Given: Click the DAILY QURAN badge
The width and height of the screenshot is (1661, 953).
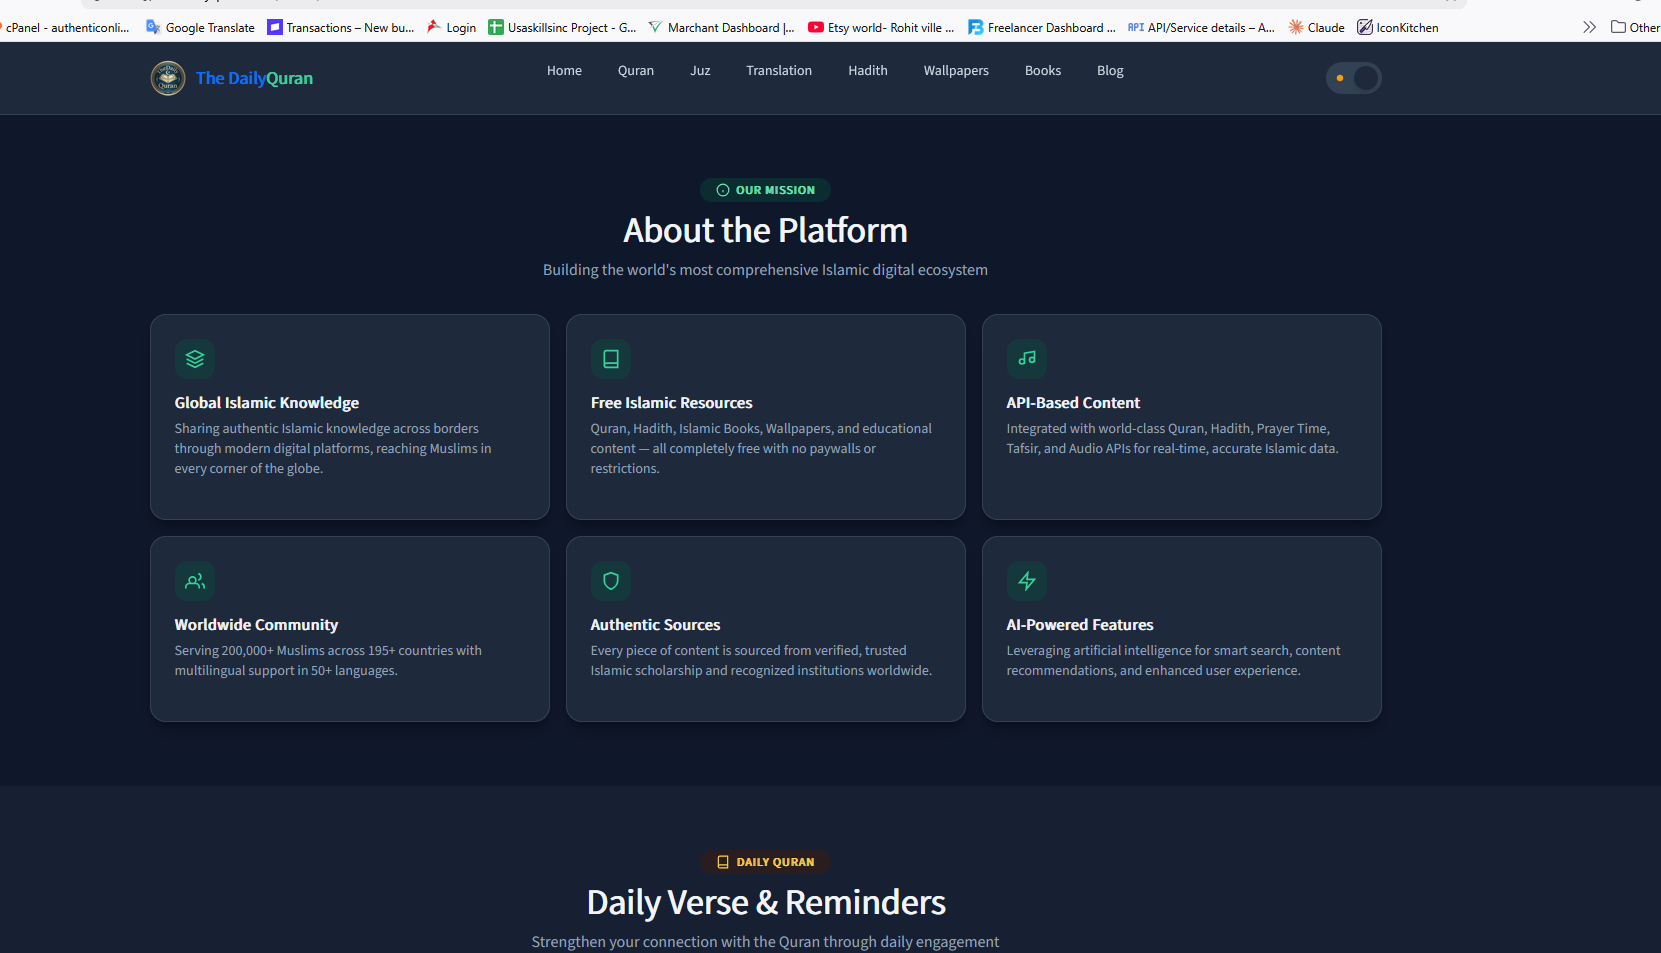Looking at the screenshot, I should [765, 862].
